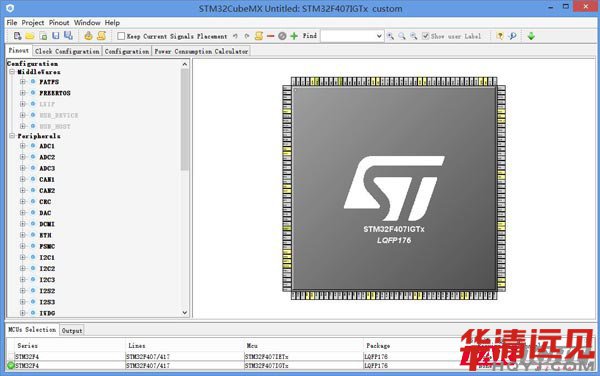
Task: Click the red minus toolbar icon
Action: tap(271, 36)
